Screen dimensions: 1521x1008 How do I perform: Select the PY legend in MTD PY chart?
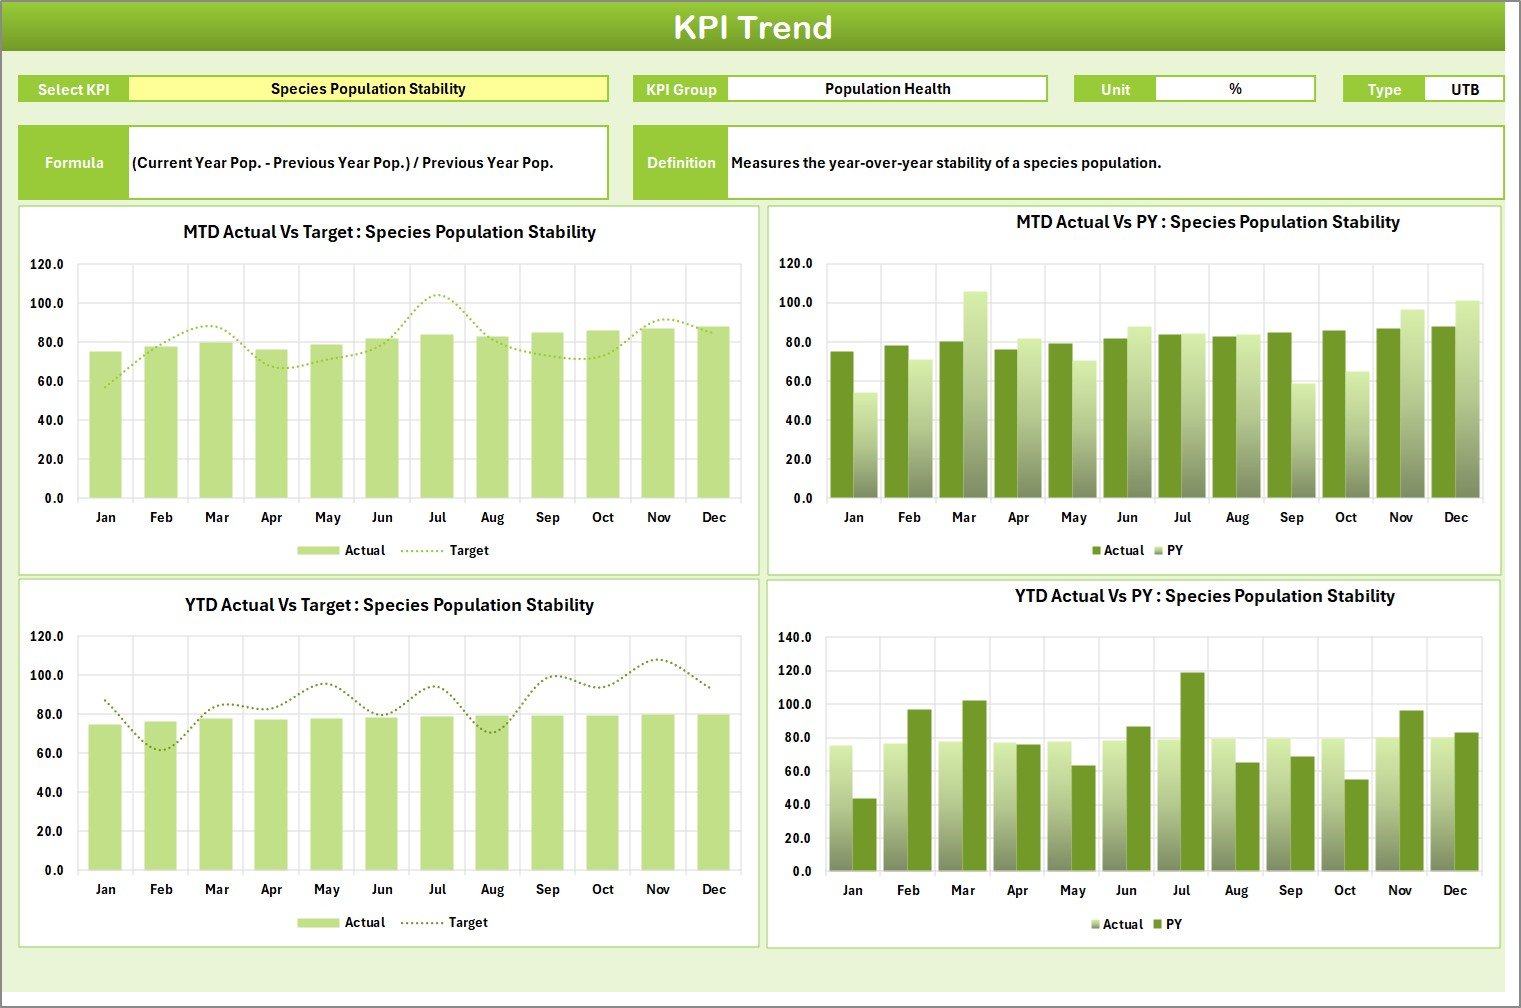tap(1173, 550)
